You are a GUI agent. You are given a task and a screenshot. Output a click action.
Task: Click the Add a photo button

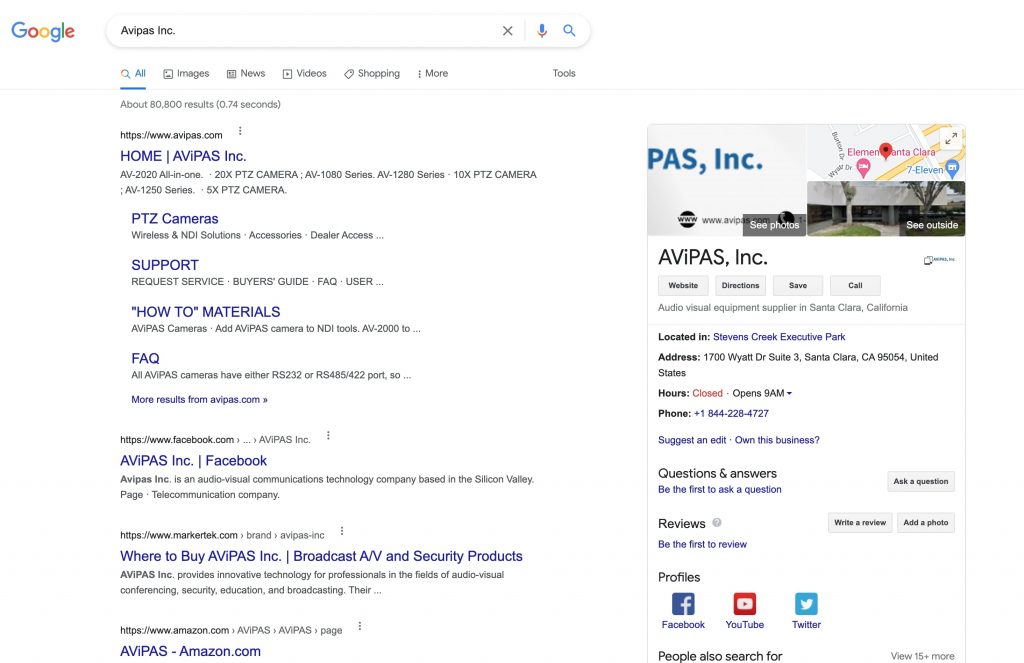point(926,523)
